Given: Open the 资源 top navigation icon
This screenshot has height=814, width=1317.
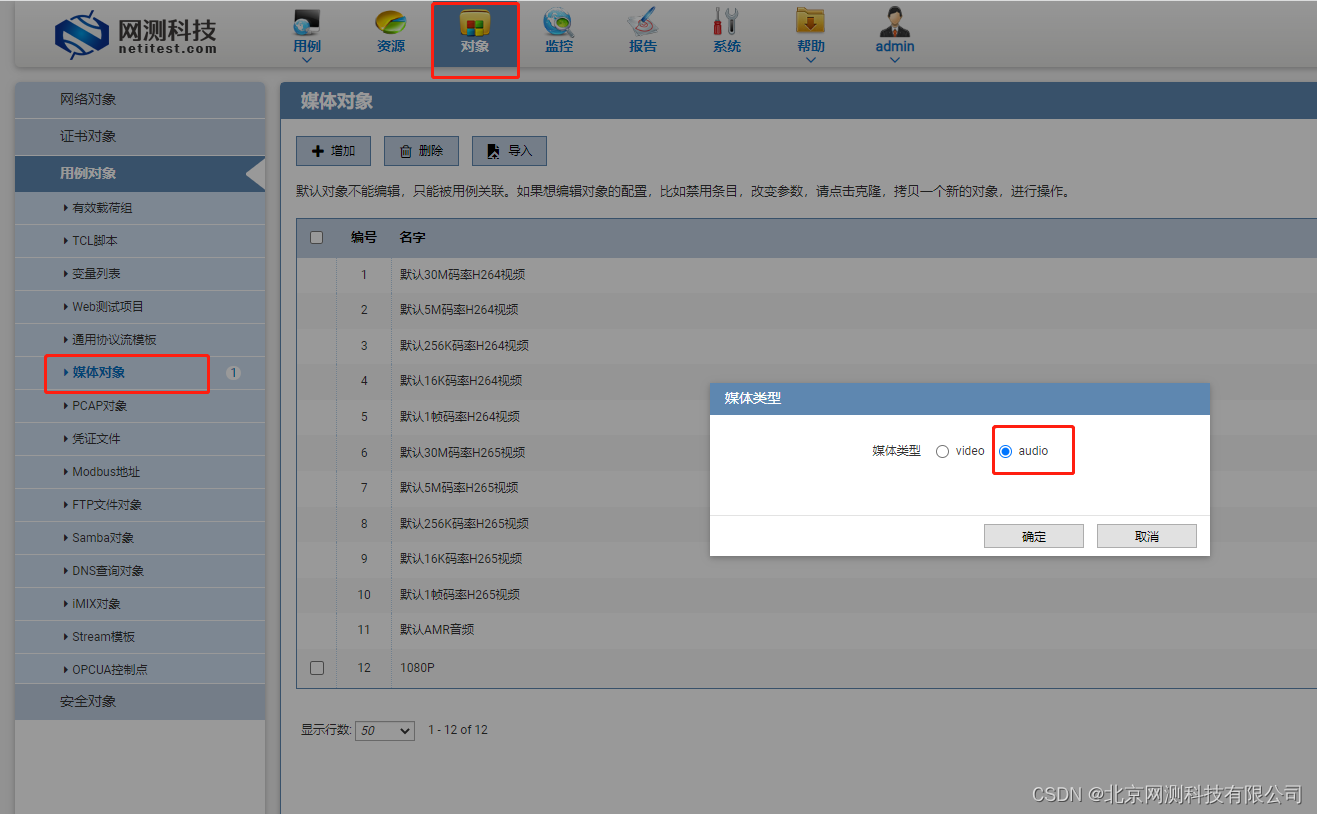Looking at the screenshot, I should point(391,31).
